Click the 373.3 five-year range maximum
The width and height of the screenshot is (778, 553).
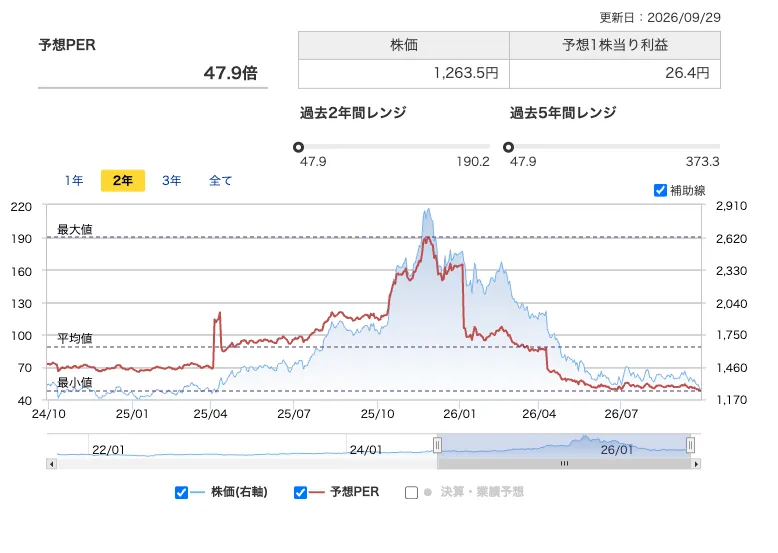click(x=703, y=162)
